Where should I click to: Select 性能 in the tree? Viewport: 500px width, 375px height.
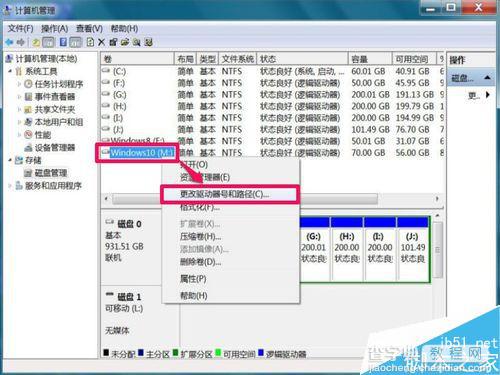pos(43,135)
